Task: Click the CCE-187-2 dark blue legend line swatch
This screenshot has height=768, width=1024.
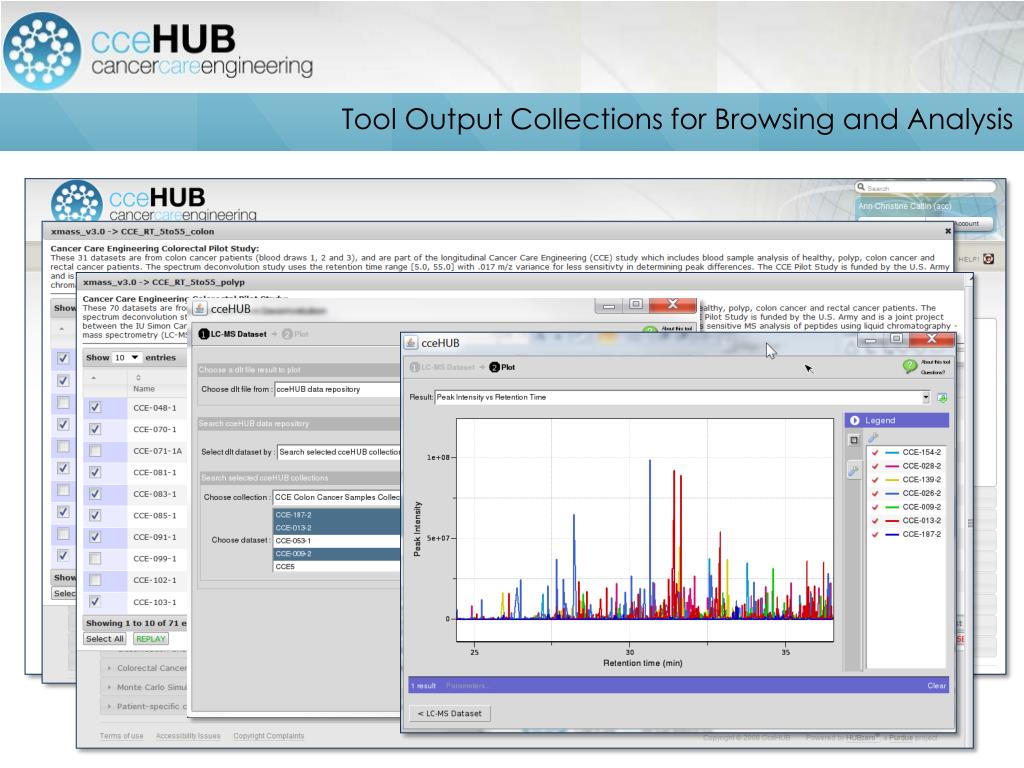Action: [892, 535]
